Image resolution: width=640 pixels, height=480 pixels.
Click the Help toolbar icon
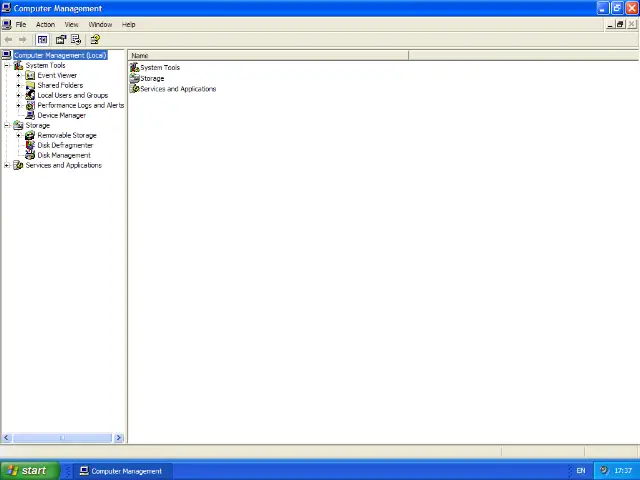[95, 40]
